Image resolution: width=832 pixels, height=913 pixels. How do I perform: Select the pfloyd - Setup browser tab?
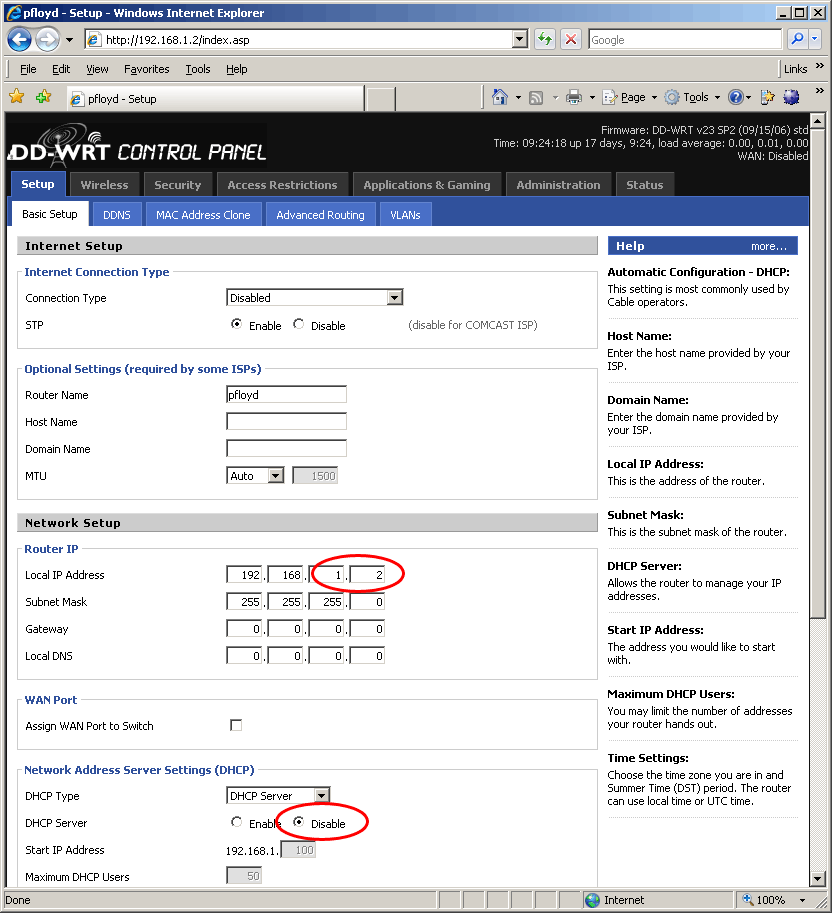click(x=216, y=98)
